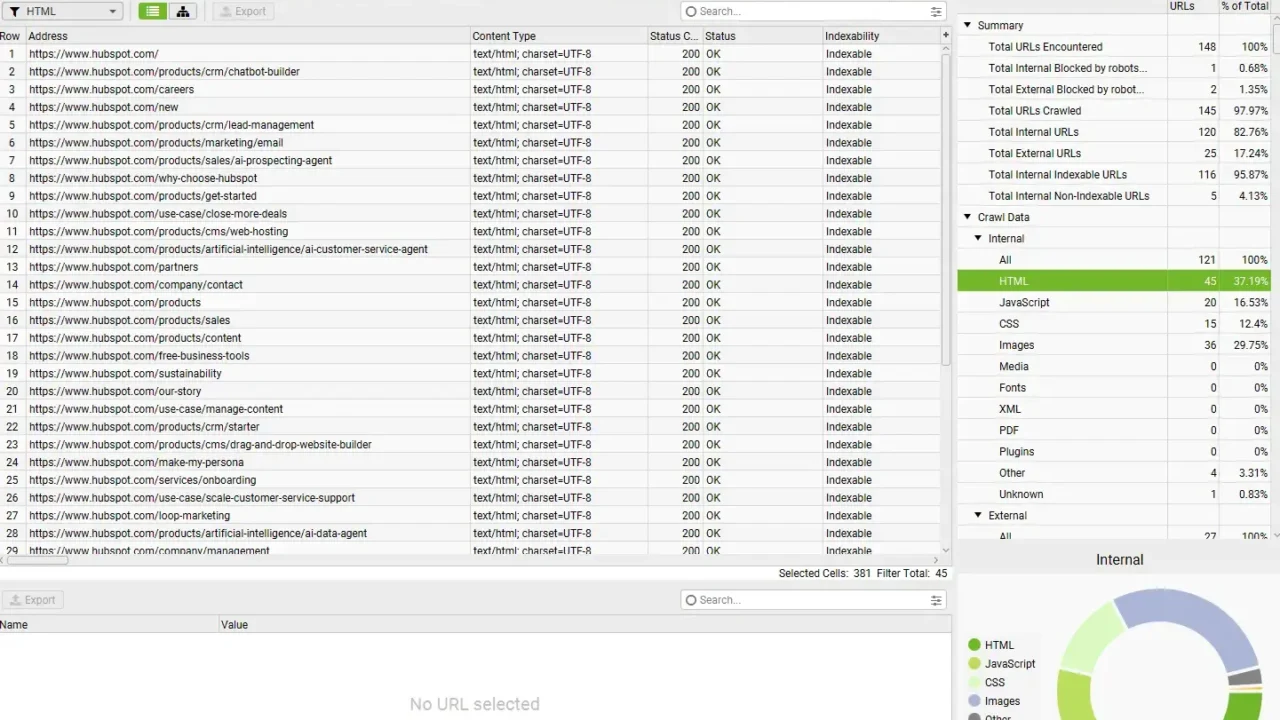Click the Name column header in lower panel

coord(109,624)
